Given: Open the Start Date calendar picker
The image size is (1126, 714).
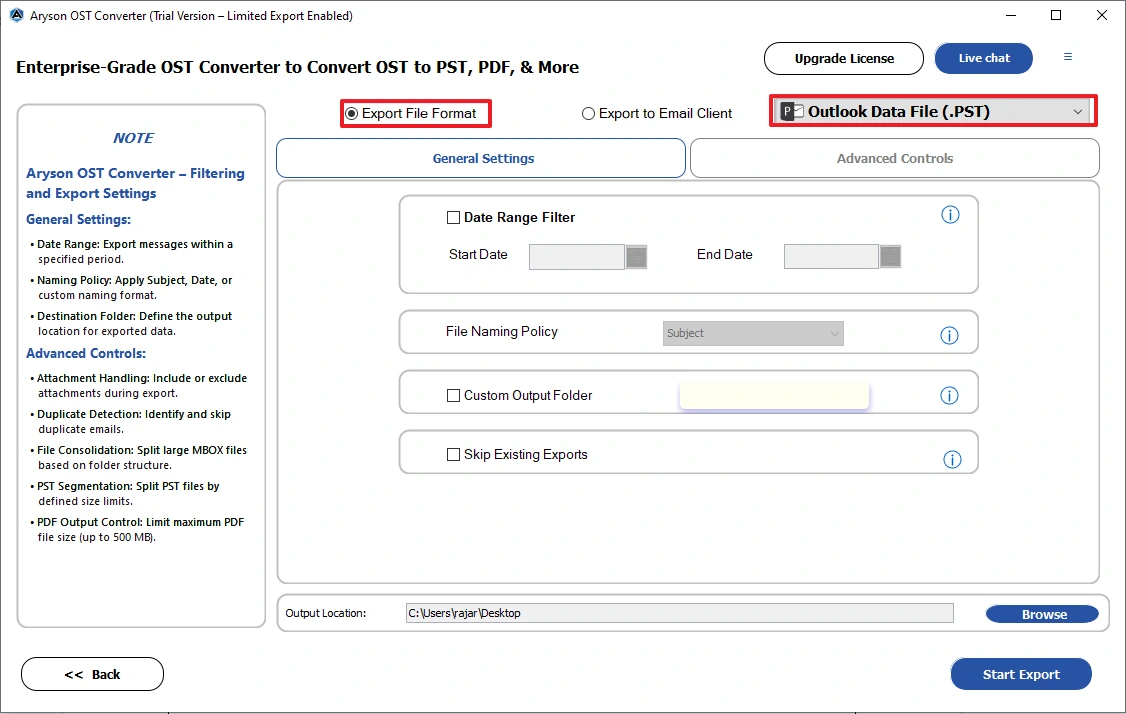Looking at the screenshot, I should 636,256.
